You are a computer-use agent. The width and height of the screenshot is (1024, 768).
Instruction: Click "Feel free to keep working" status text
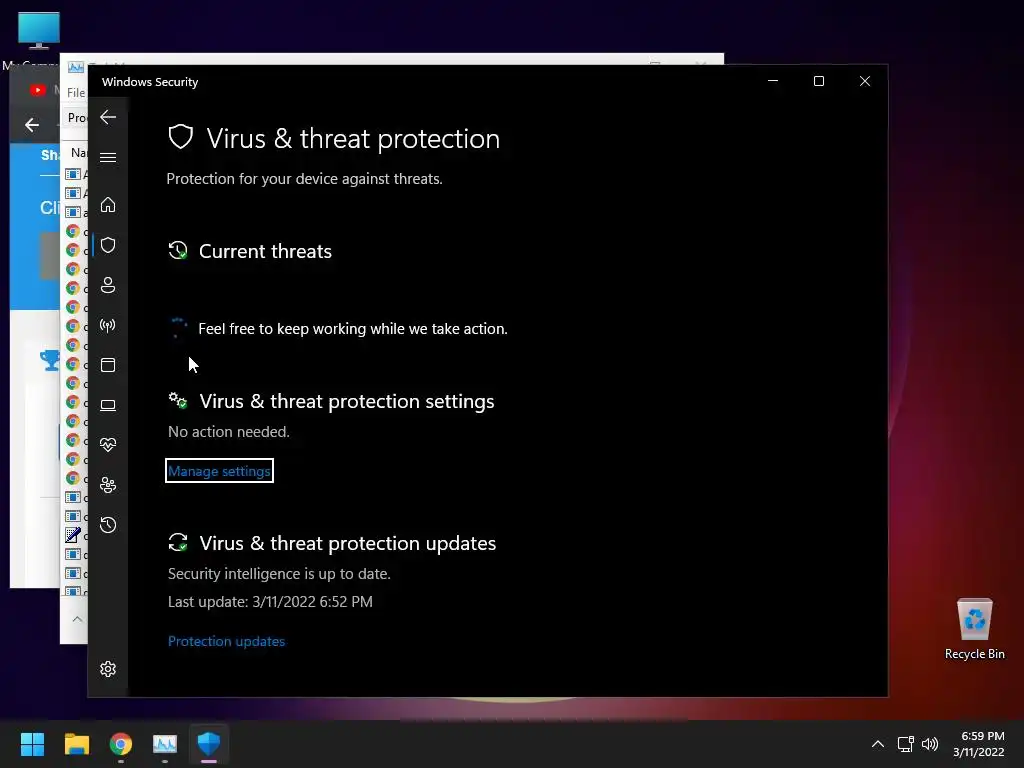[x=353, y=328]
